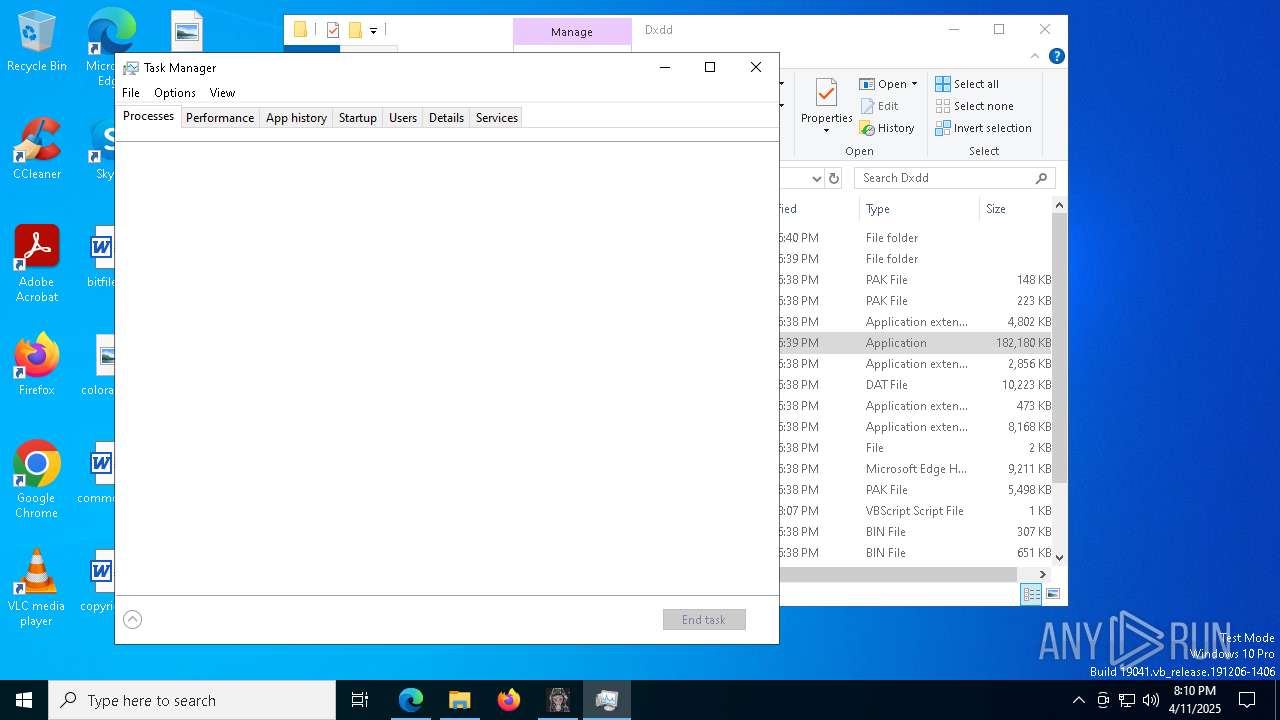
Task: Switch to the App history tab
Action: [296, 118]
